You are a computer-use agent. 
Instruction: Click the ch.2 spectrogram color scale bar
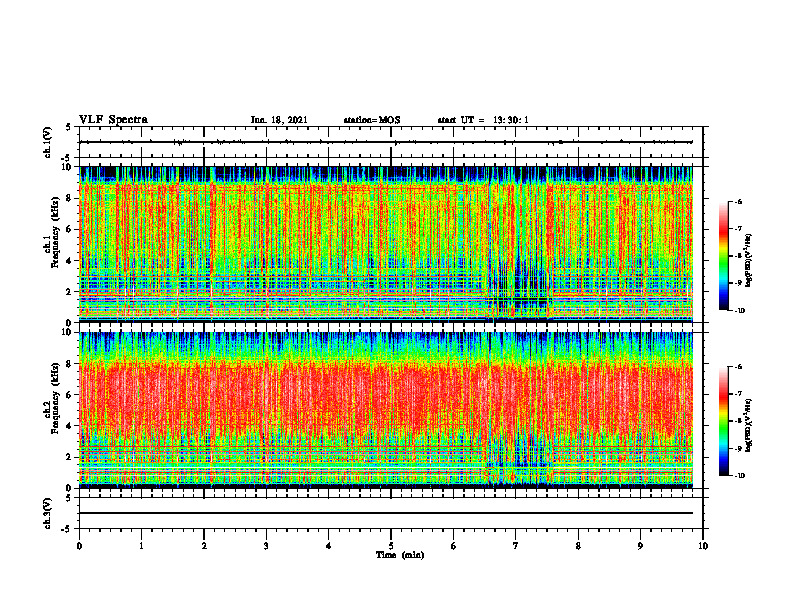point(723,421)
